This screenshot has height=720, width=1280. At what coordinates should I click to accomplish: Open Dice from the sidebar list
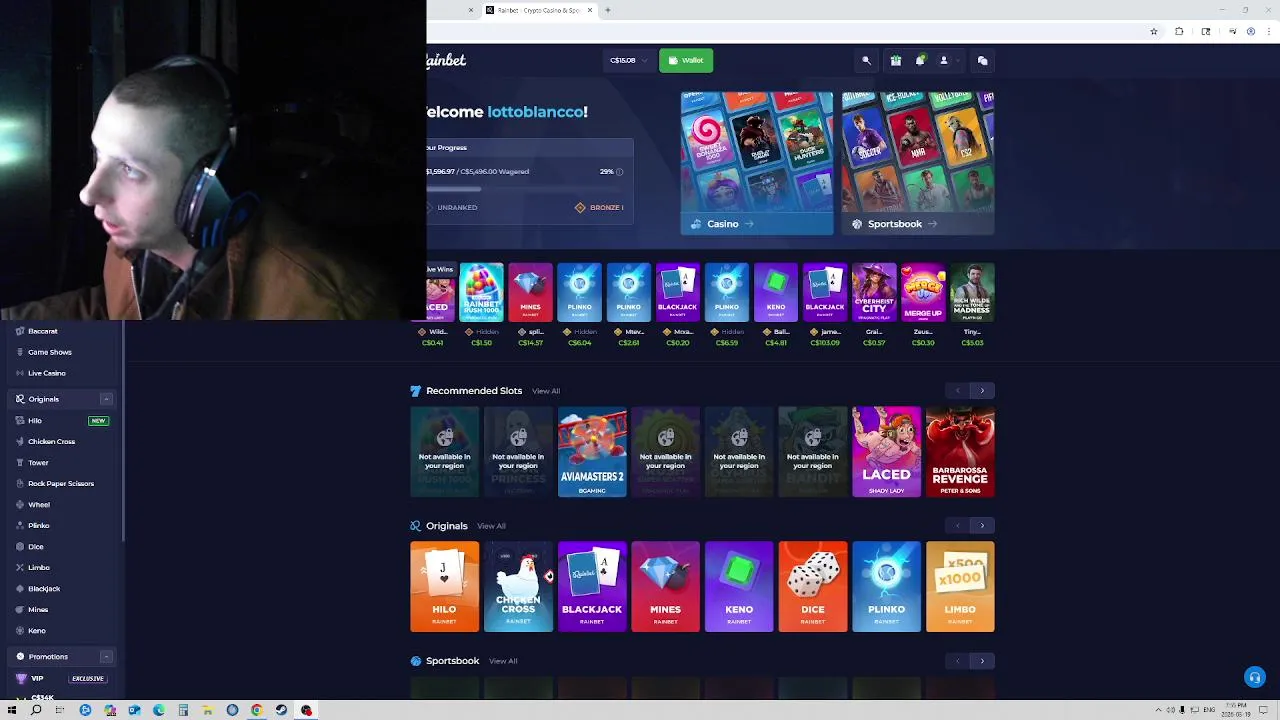click(36, 547)
